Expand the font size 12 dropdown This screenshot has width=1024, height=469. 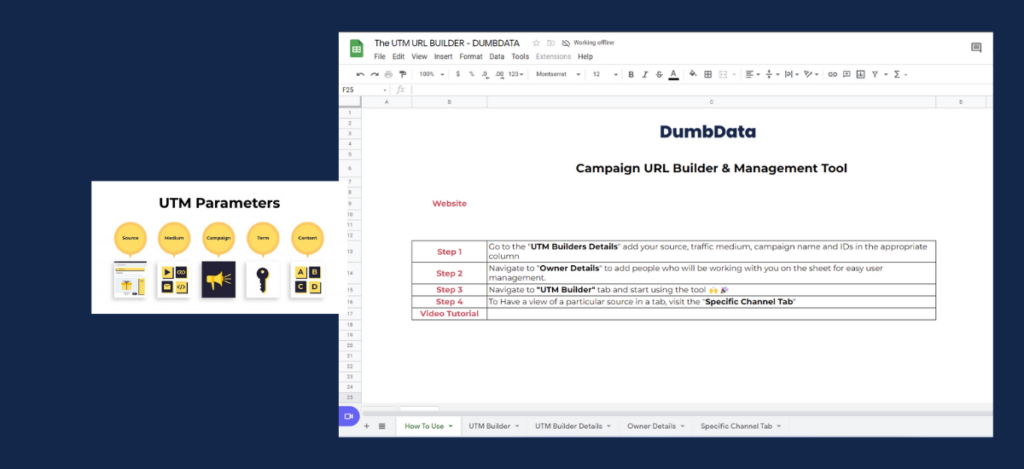(x=605, y=74)
